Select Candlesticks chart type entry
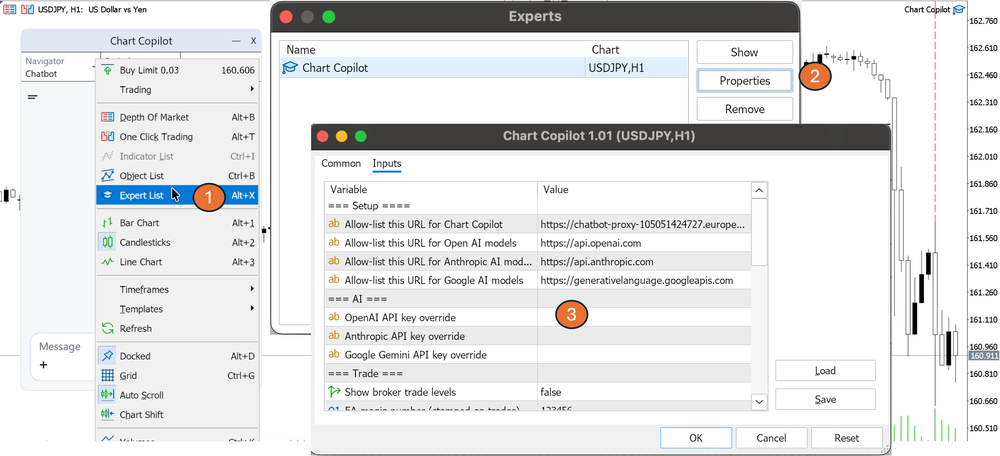Image resolution: width=1000 pixels, height=456 pixels. (x=178, y=242)
